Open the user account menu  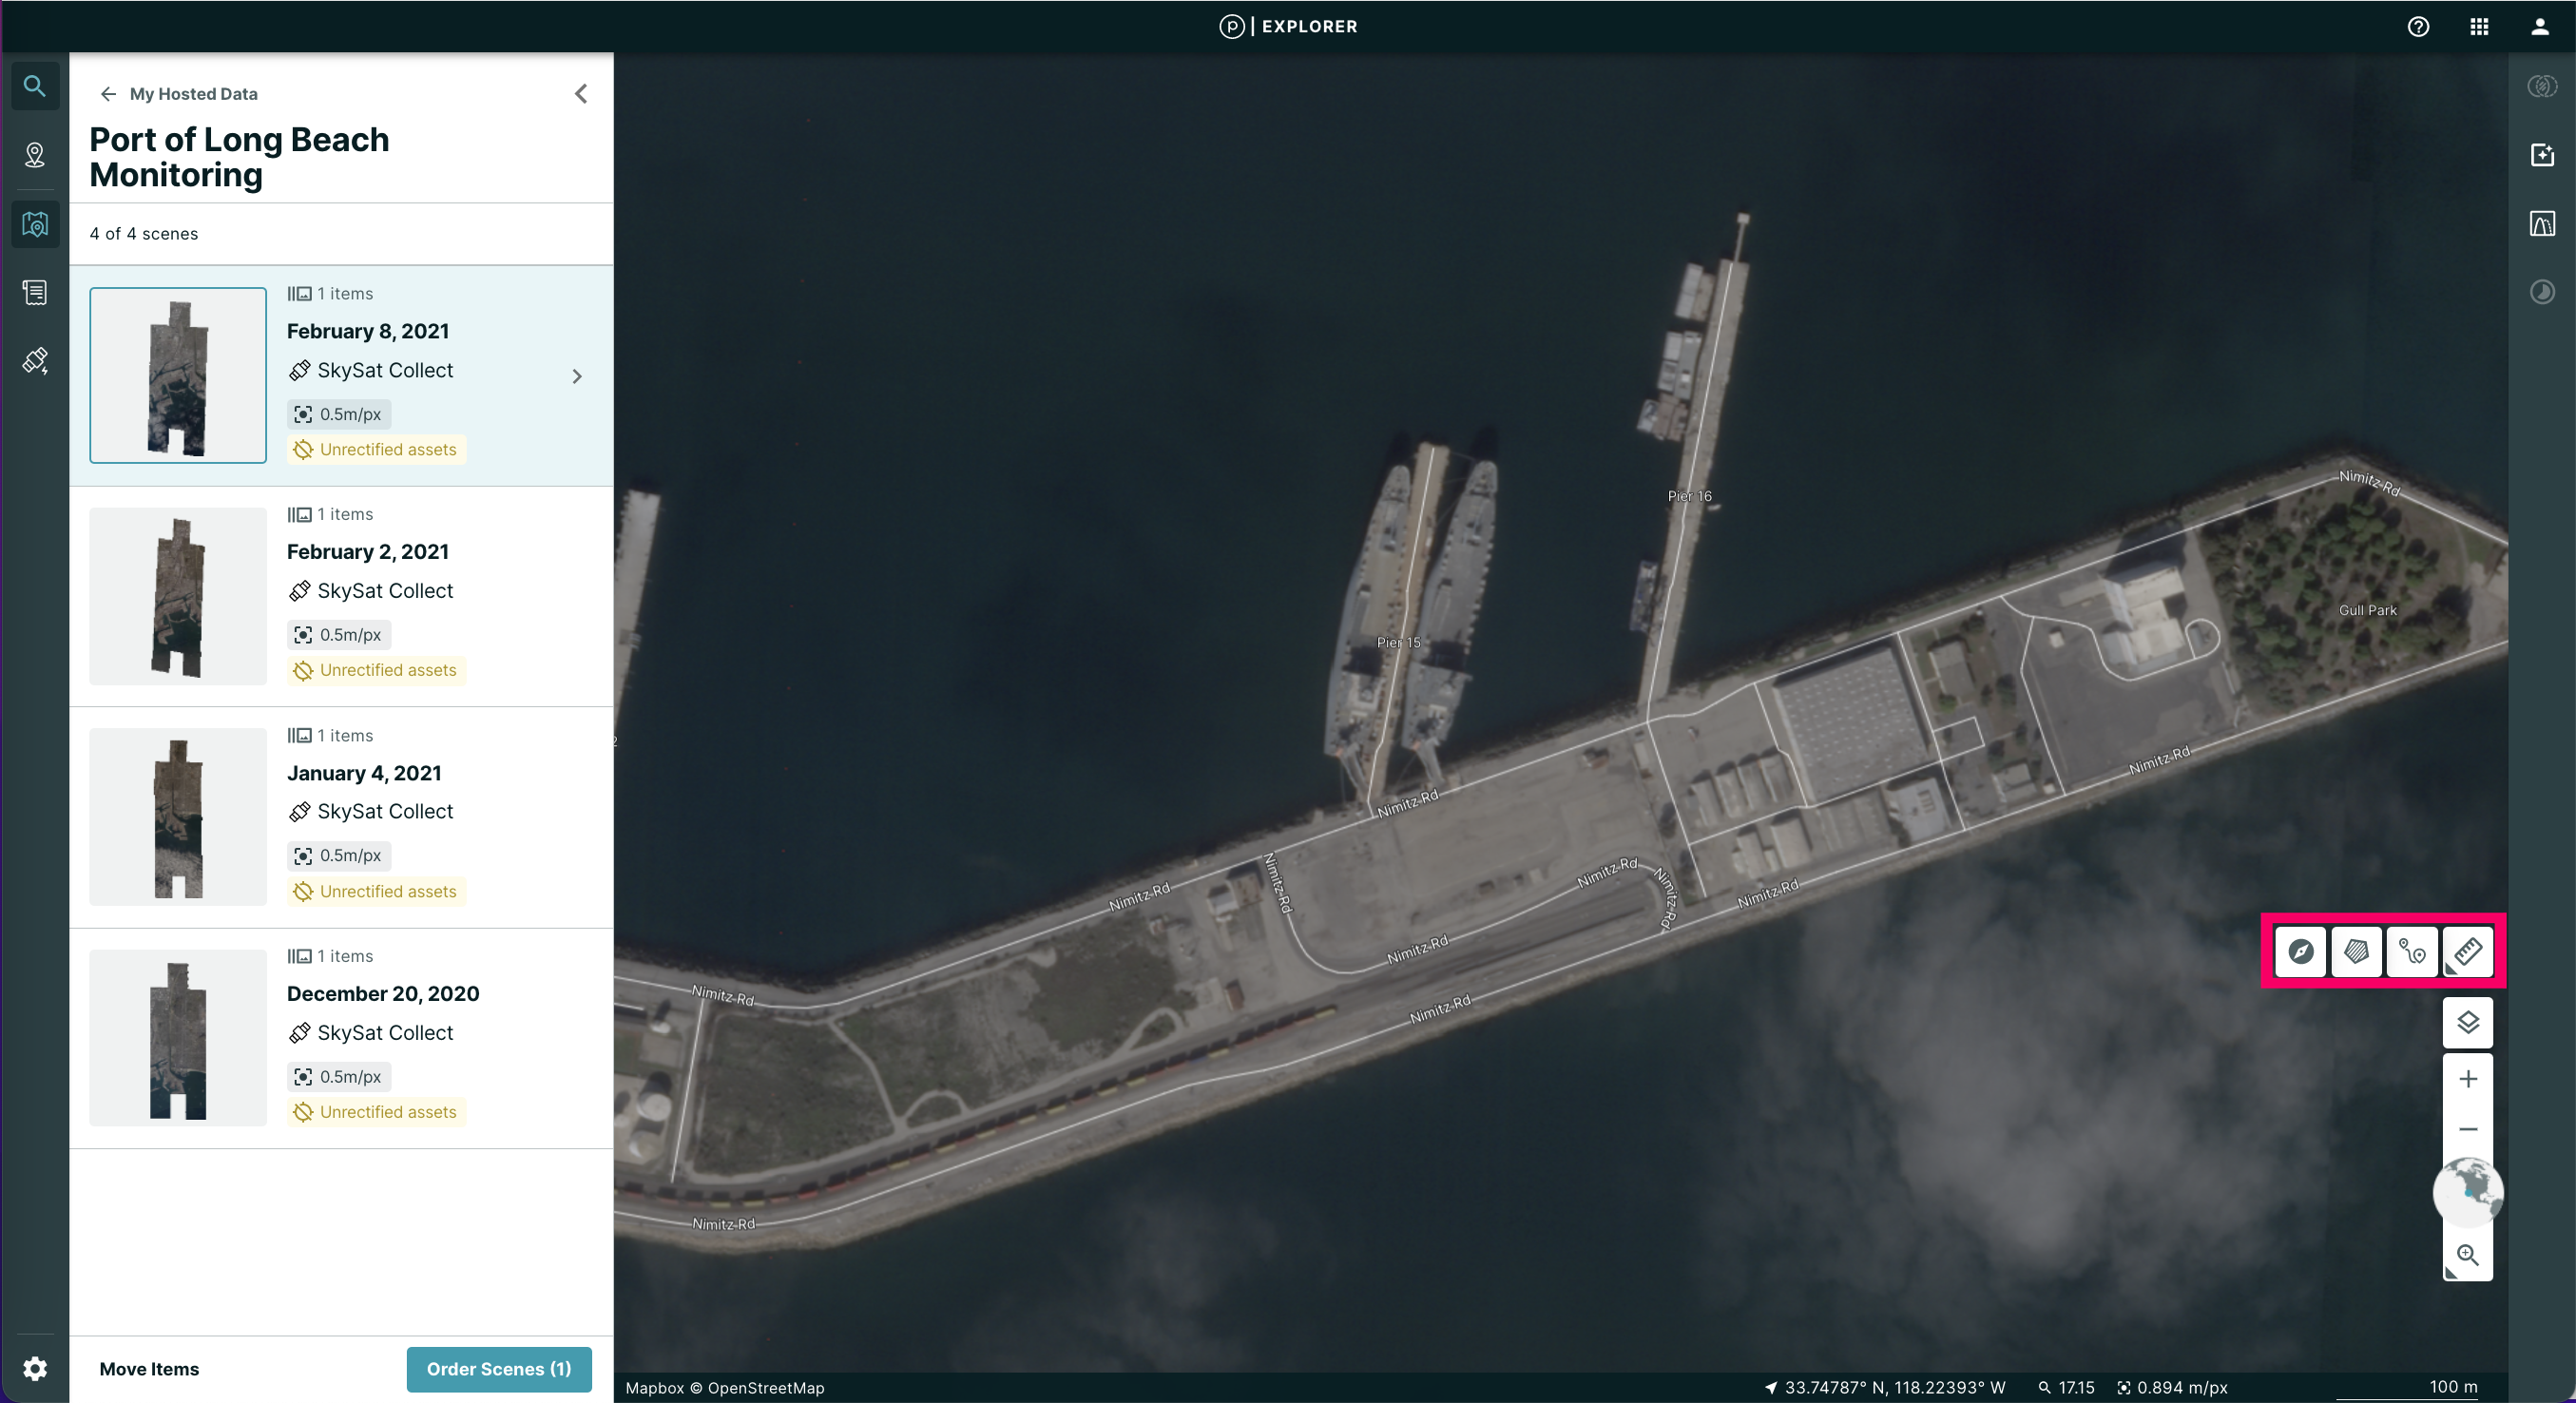(x=2539, y=27)
